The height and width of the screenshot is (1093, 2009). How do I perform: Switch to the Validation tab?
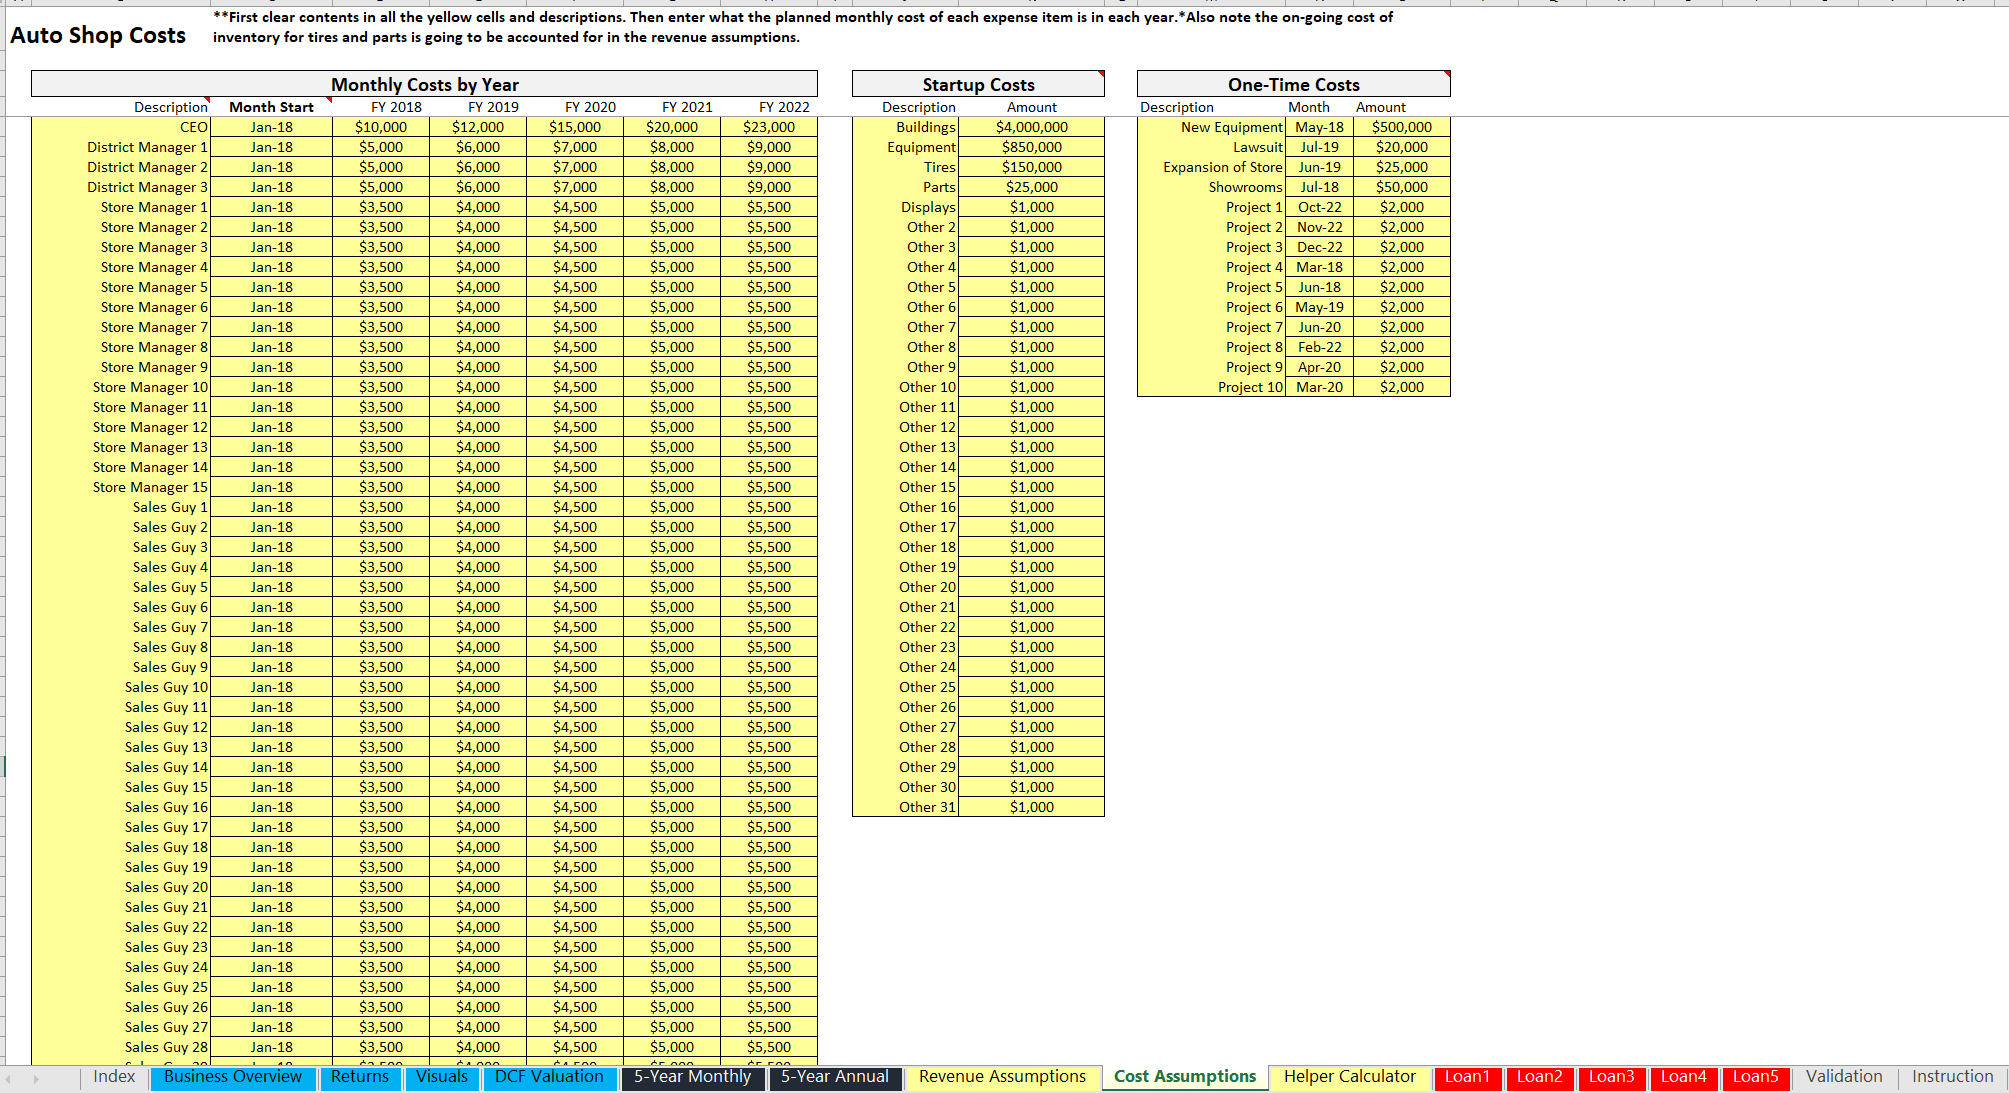1844,1077
